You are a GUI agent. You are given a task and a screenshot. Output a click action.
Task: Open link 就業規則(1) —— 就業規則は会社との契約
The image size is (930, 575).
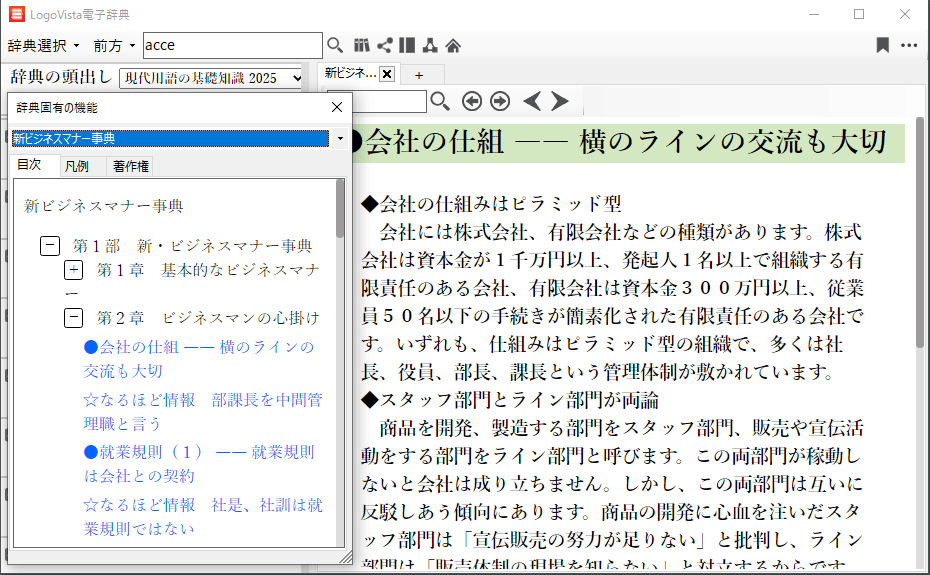(199, 464)
